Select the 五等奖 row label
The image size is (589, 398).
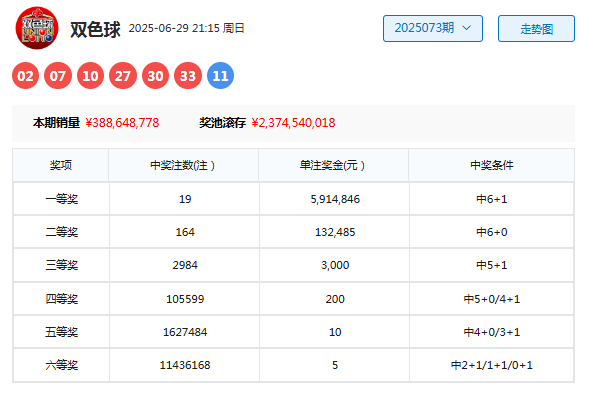[x=62, y=332]
